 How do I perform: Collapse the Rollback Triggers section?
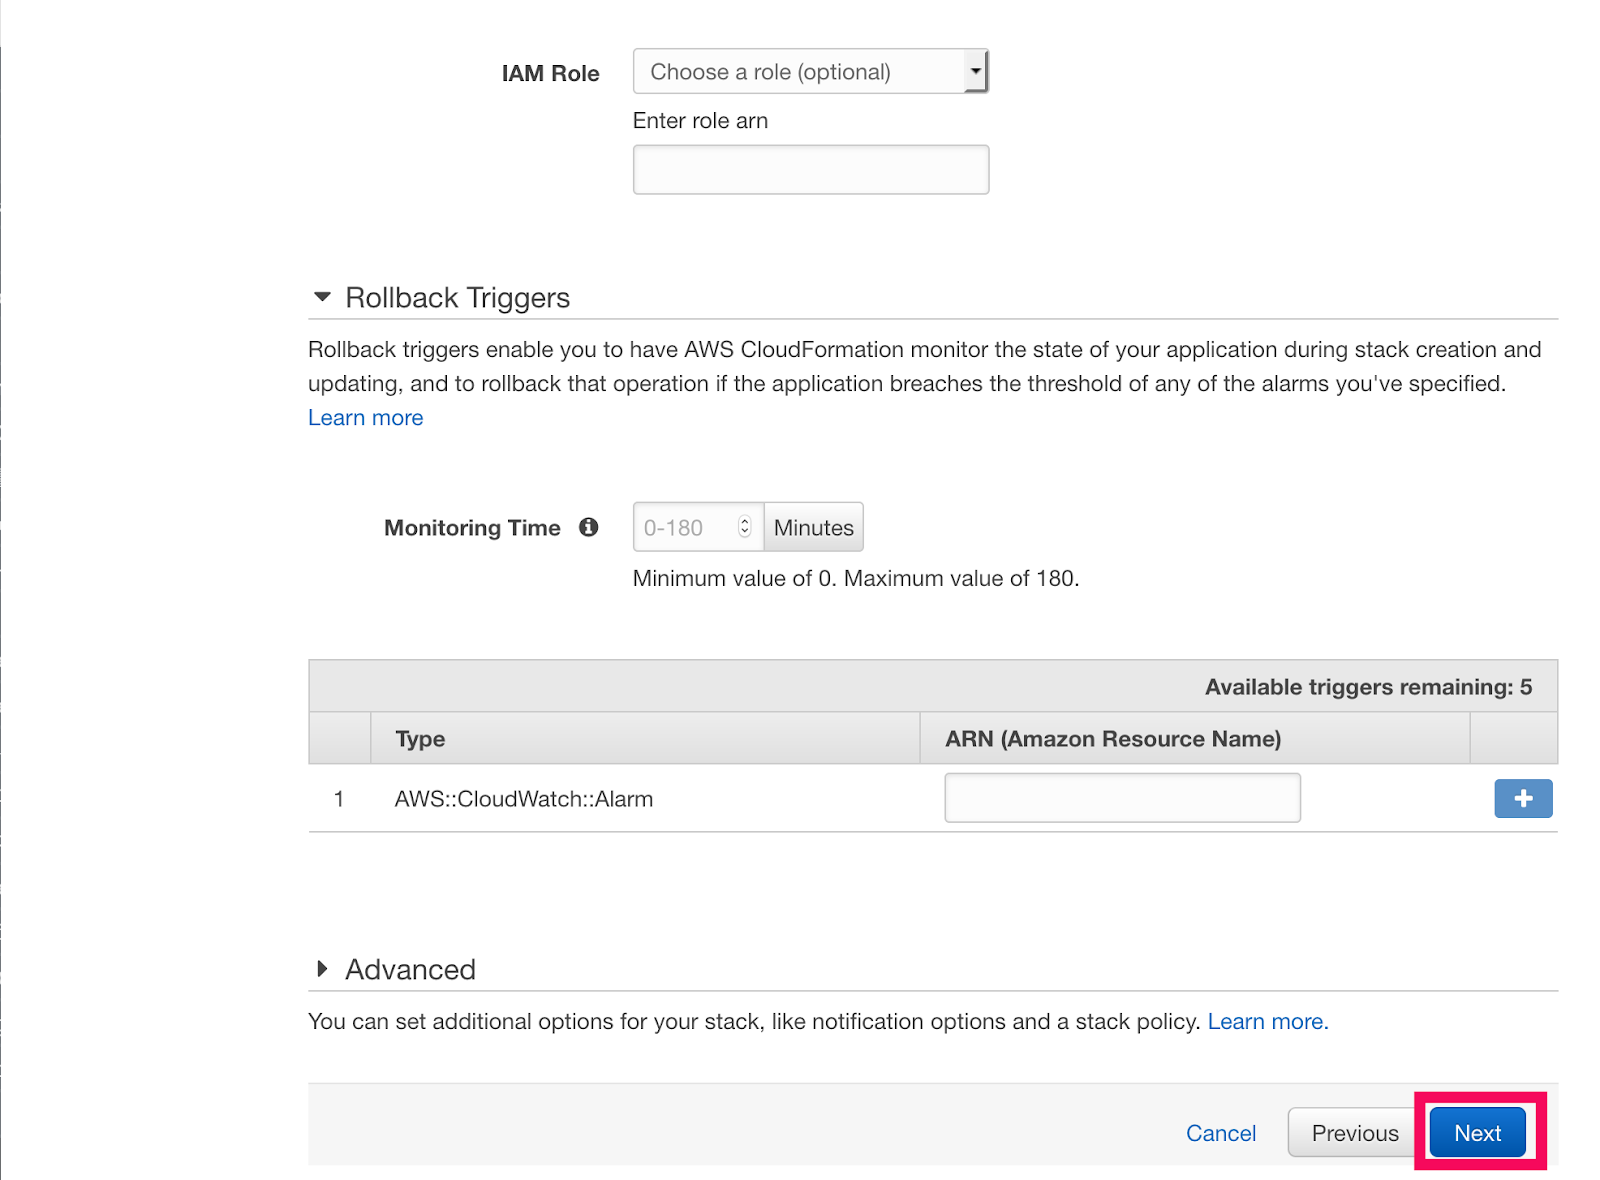coord(322,297)
